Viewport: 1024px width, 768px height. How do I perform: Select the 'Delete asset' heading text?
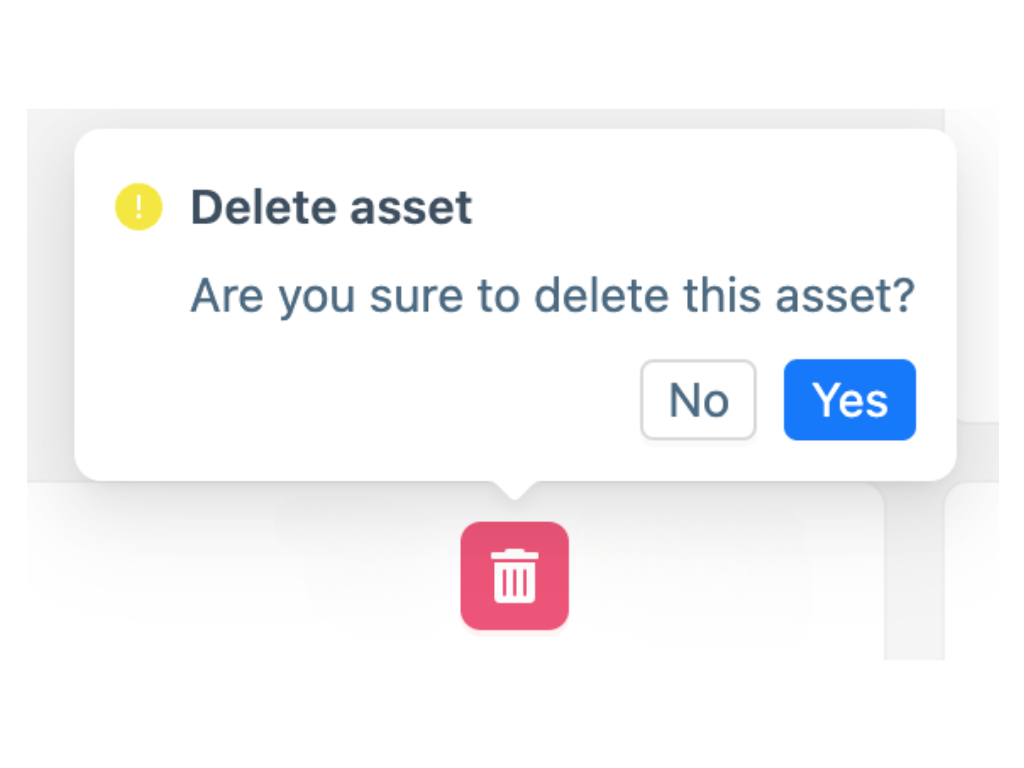[x=331, y=207]
